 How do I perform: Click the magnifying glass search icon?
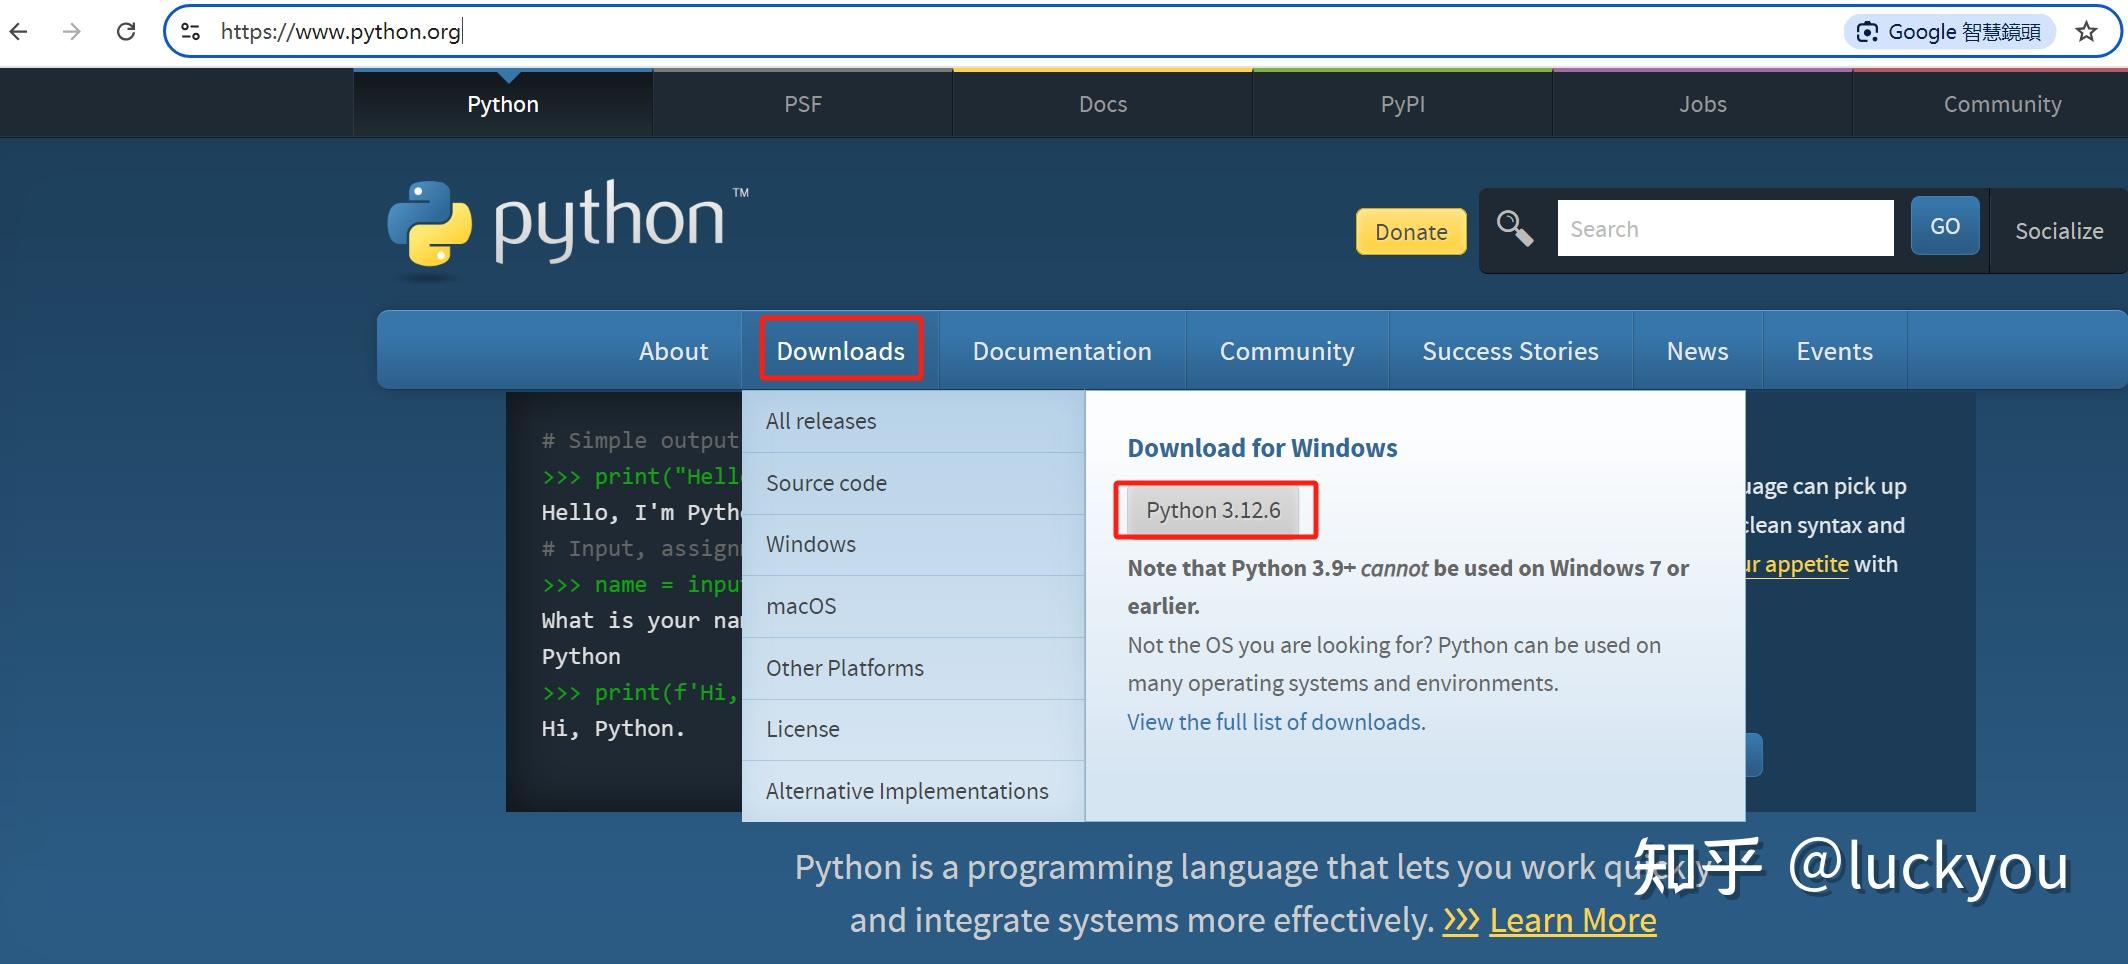pos(1514,229)
